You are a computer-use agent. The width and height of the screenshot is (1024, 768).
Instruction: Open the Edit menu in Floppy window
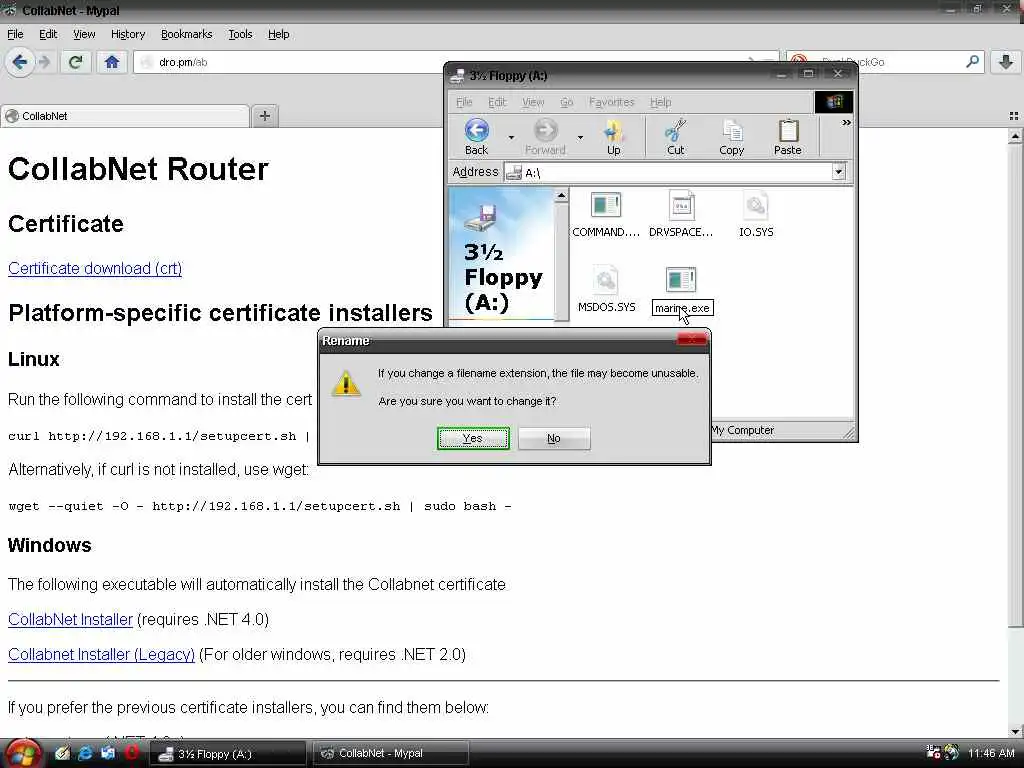497,102
